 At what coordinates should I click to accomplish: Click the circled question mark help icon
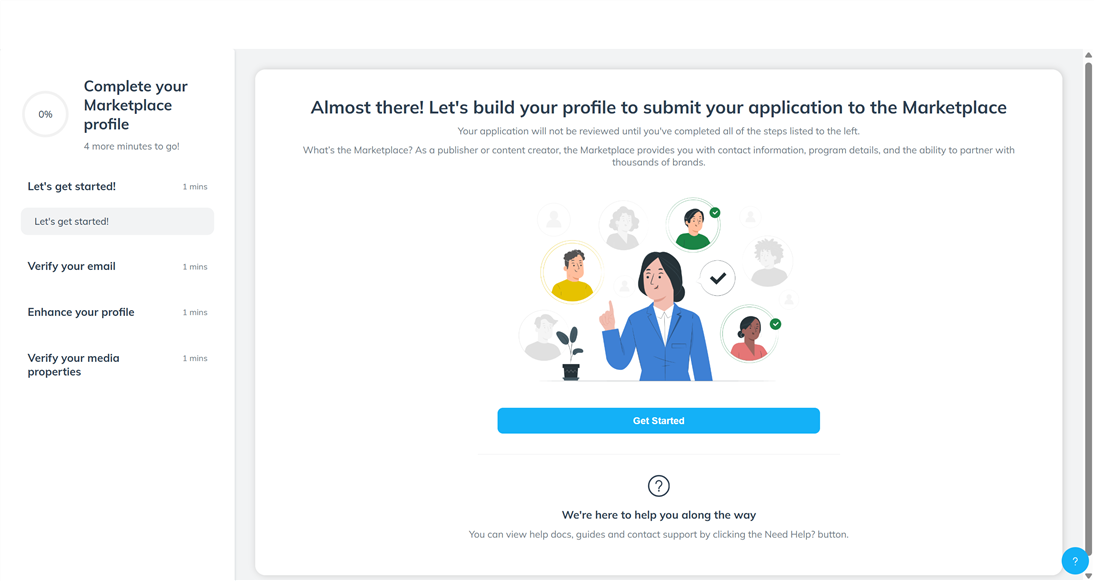click(658, 486)
